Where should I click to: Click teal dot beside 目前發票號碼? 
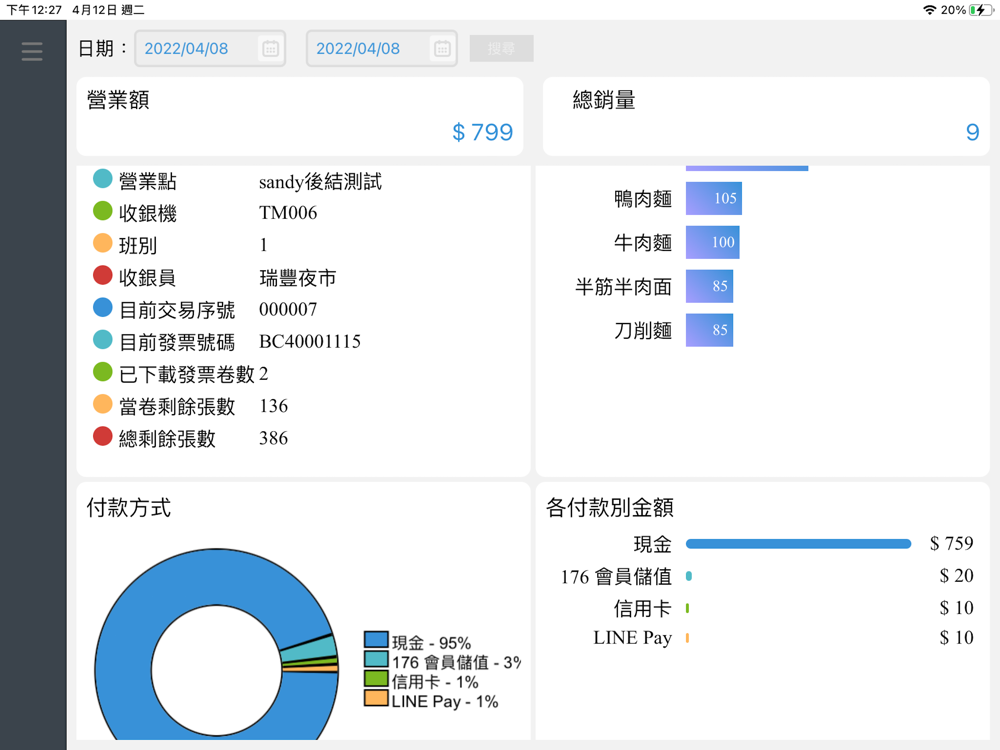click(102, 339)
